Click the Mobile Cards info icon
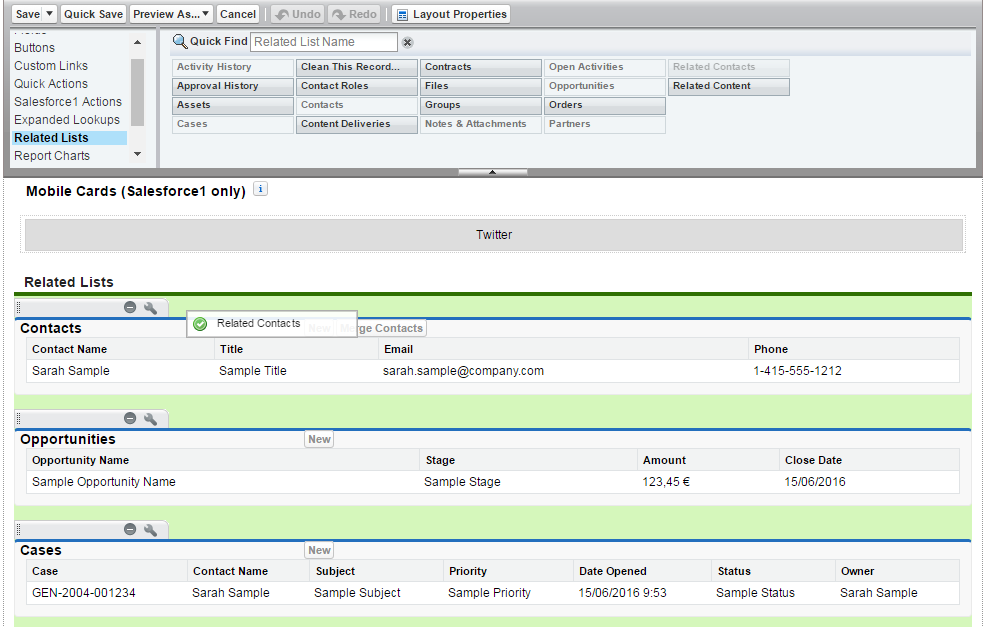Screen dimensions: 986x627 260,189
